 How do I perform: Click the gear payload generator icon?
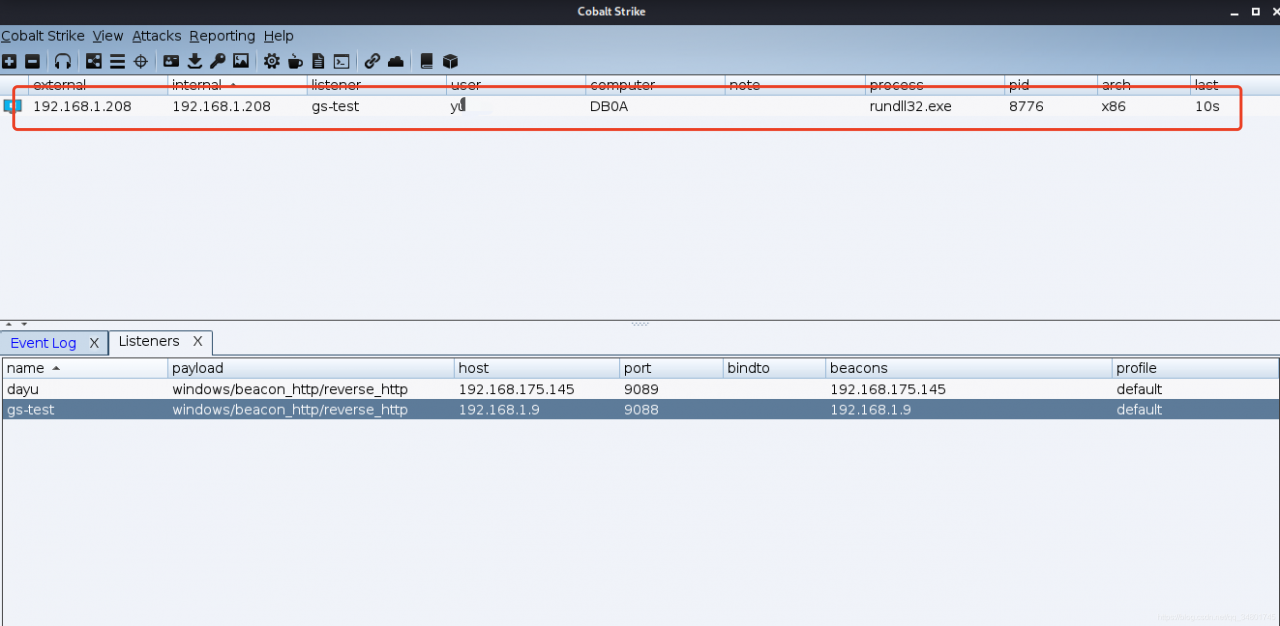271,61
